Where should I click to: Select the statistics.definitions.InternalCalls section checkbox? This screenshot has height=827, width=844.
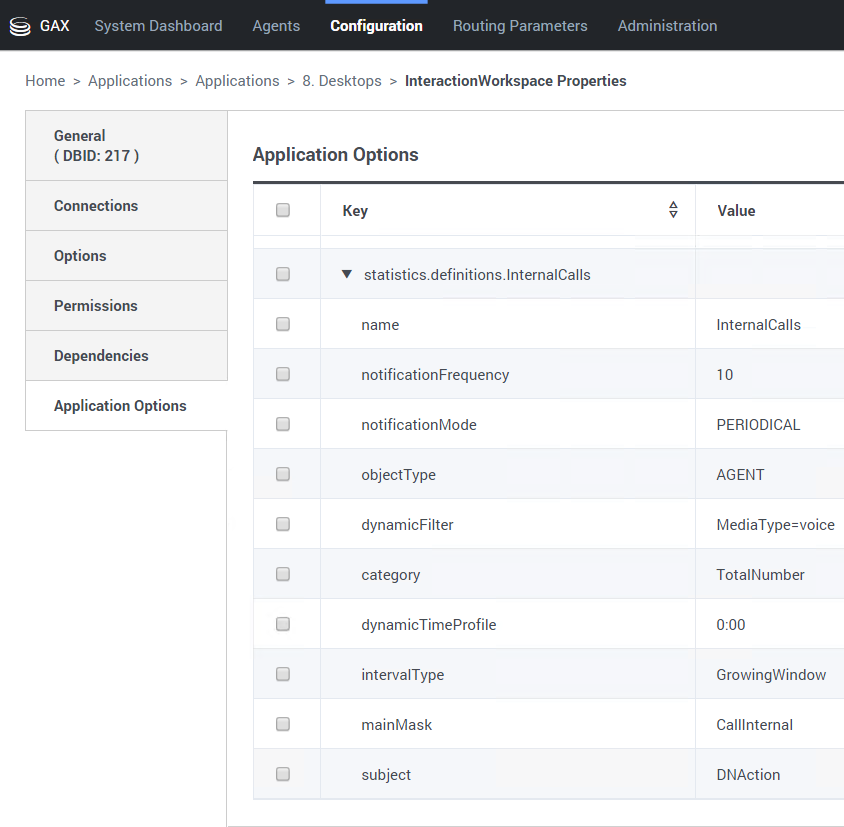click(x=283, y=274)
